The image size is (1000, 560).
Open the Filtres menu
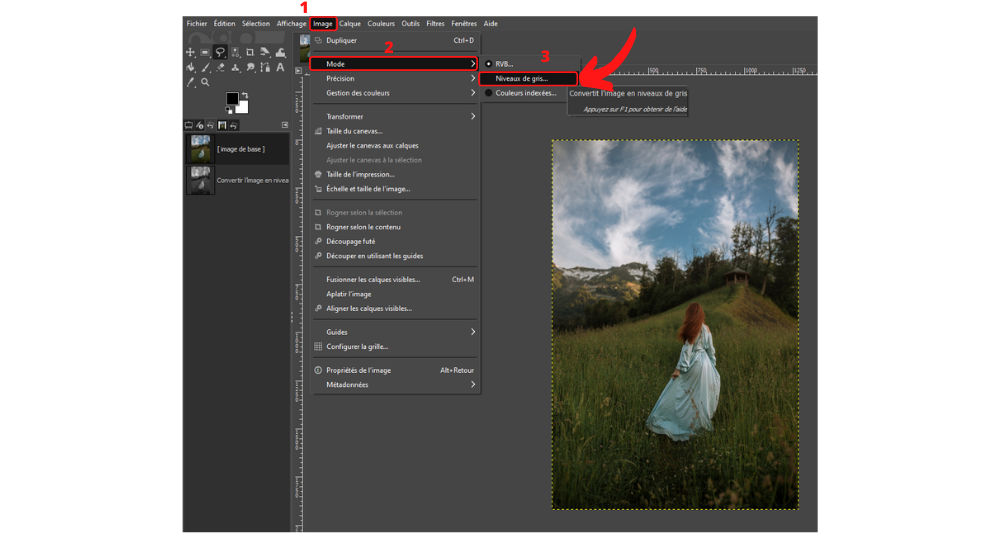click(x=436, y=24)
